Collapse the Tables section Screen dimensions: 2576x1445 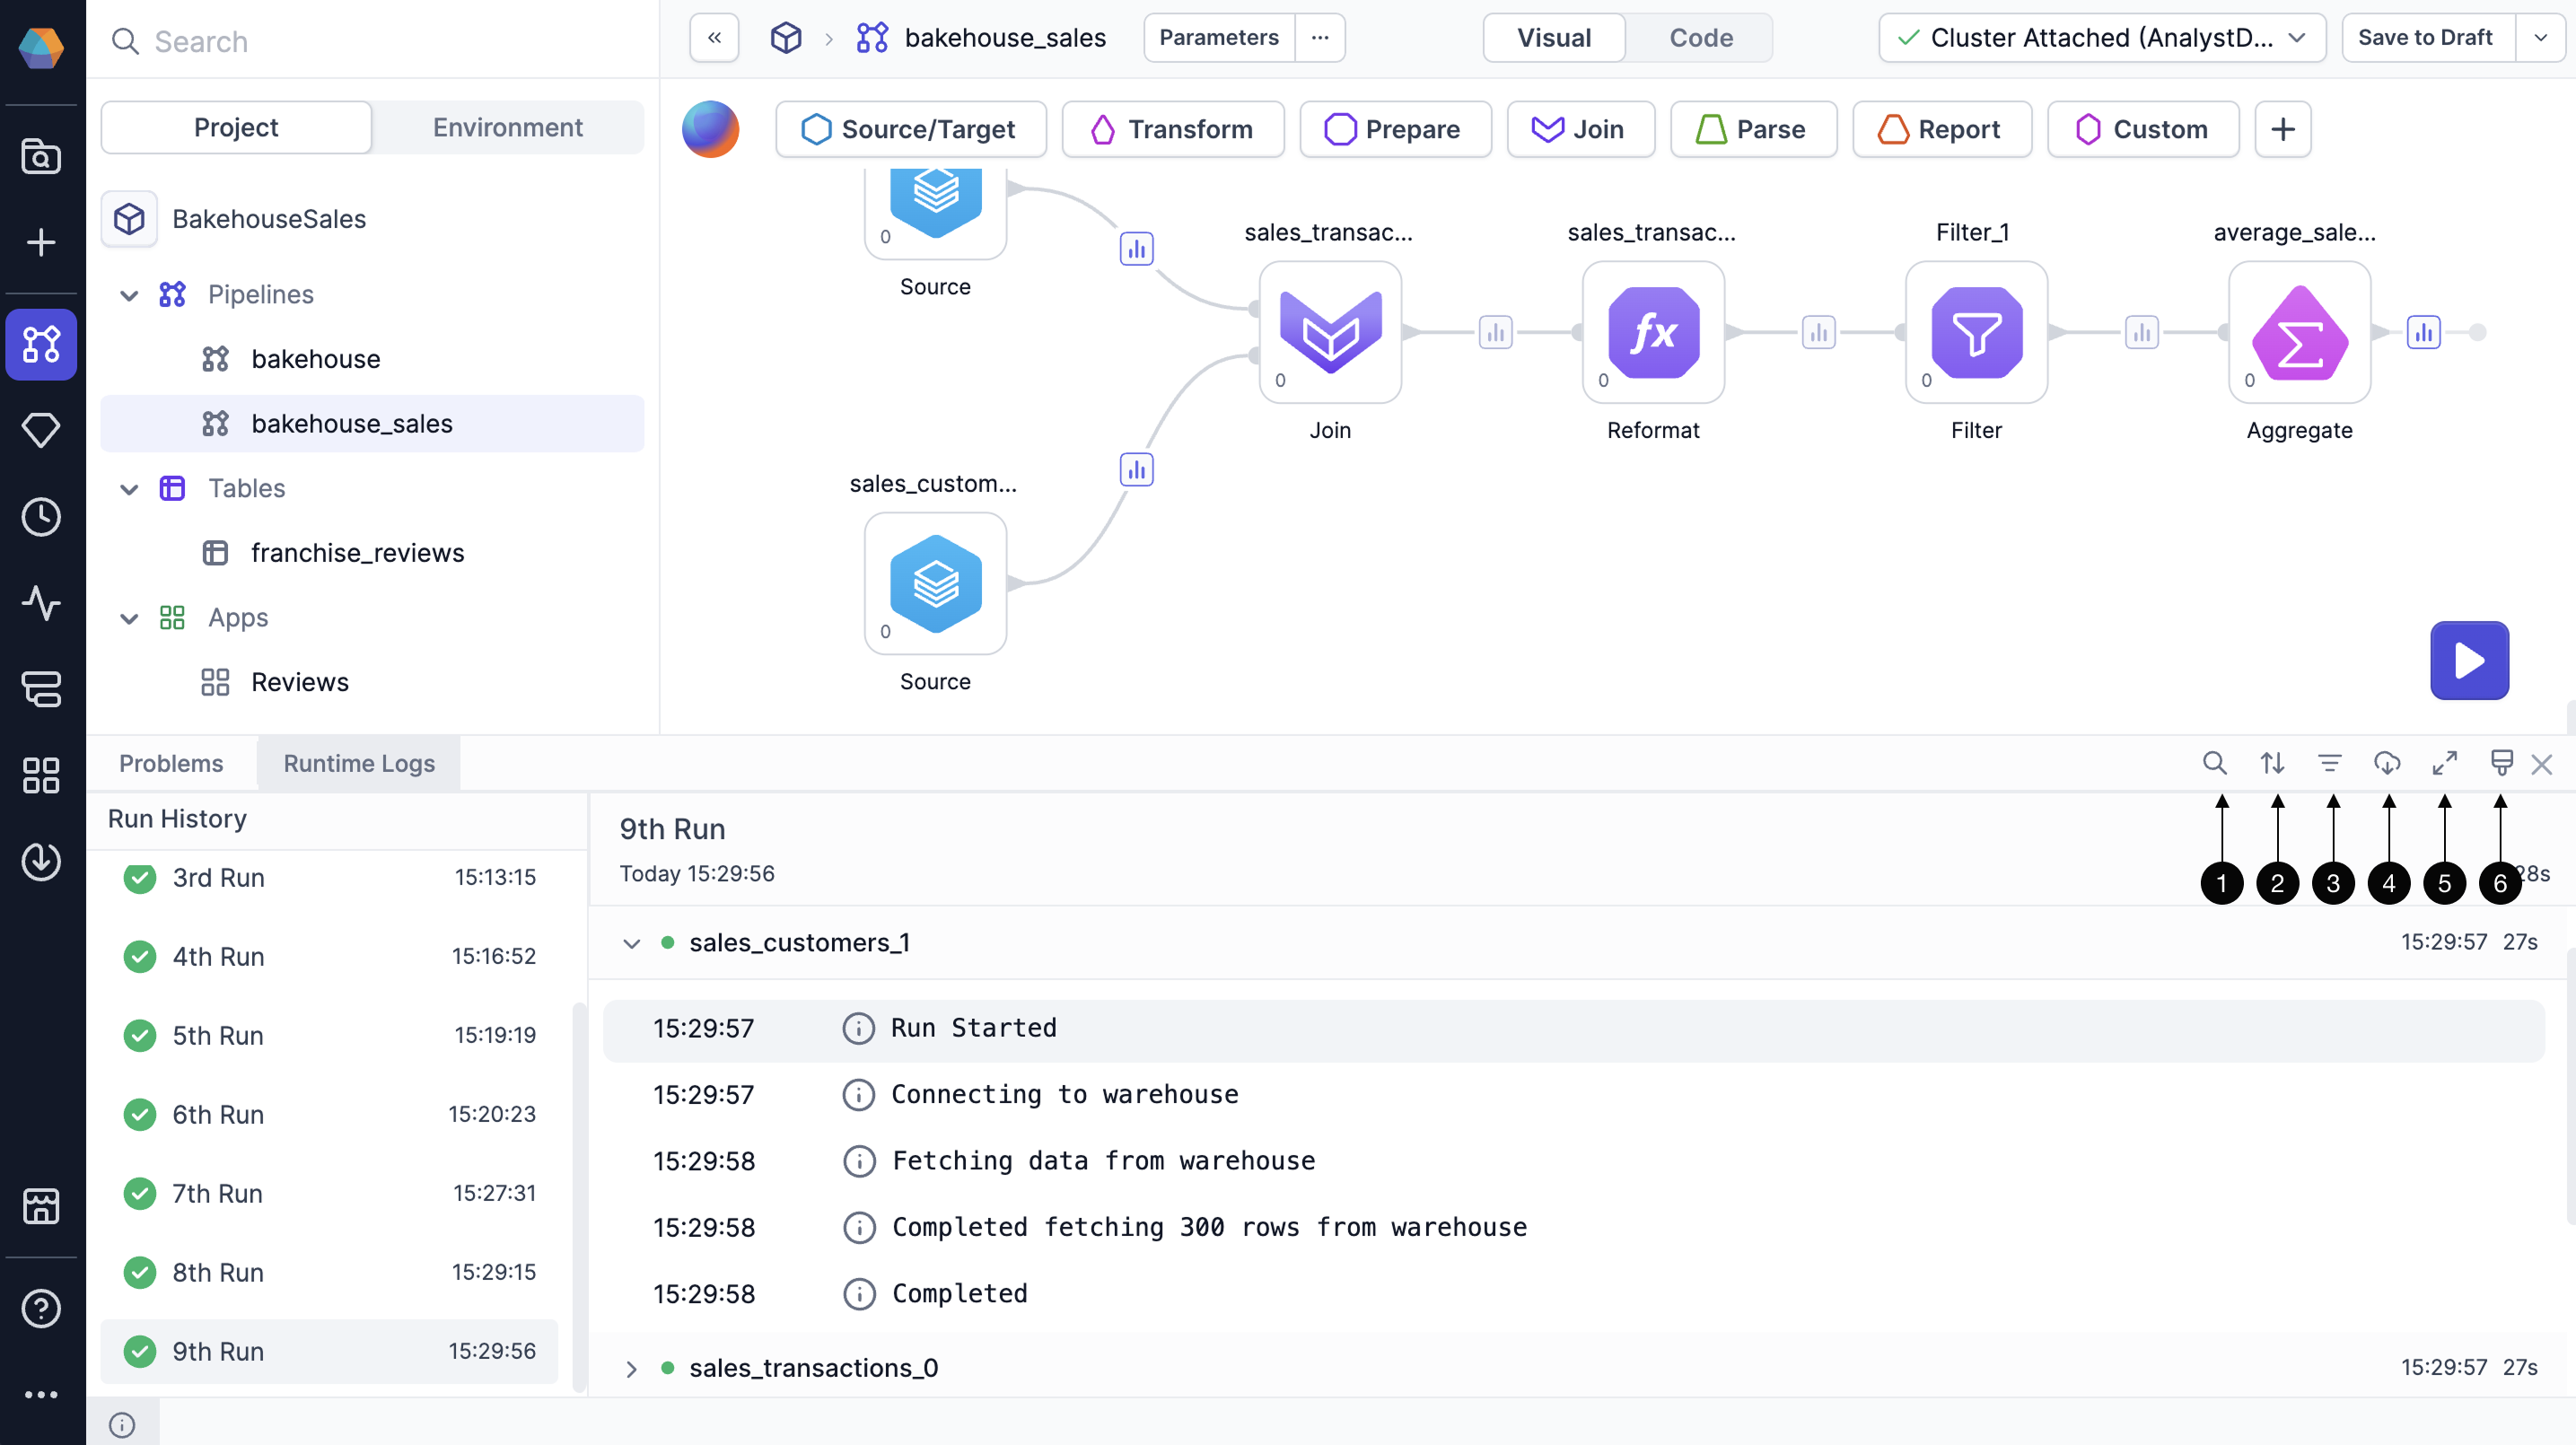pyautogui.click(x=129, y=489)
